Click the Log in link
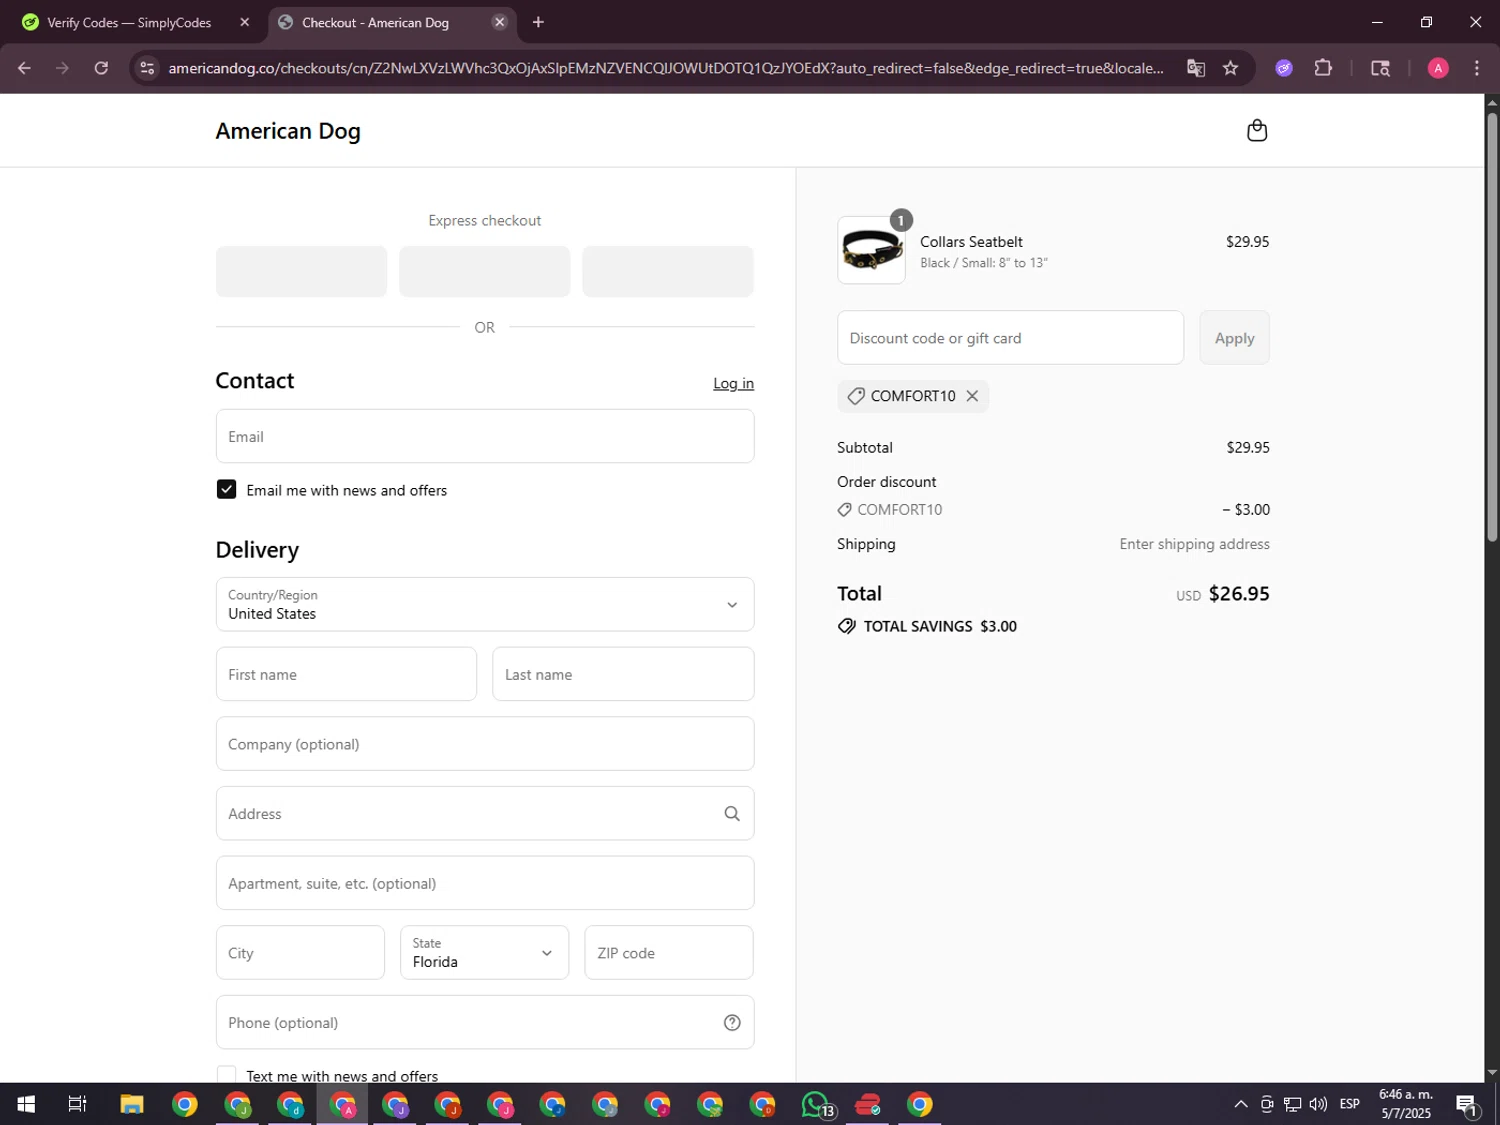 point(733,383)
